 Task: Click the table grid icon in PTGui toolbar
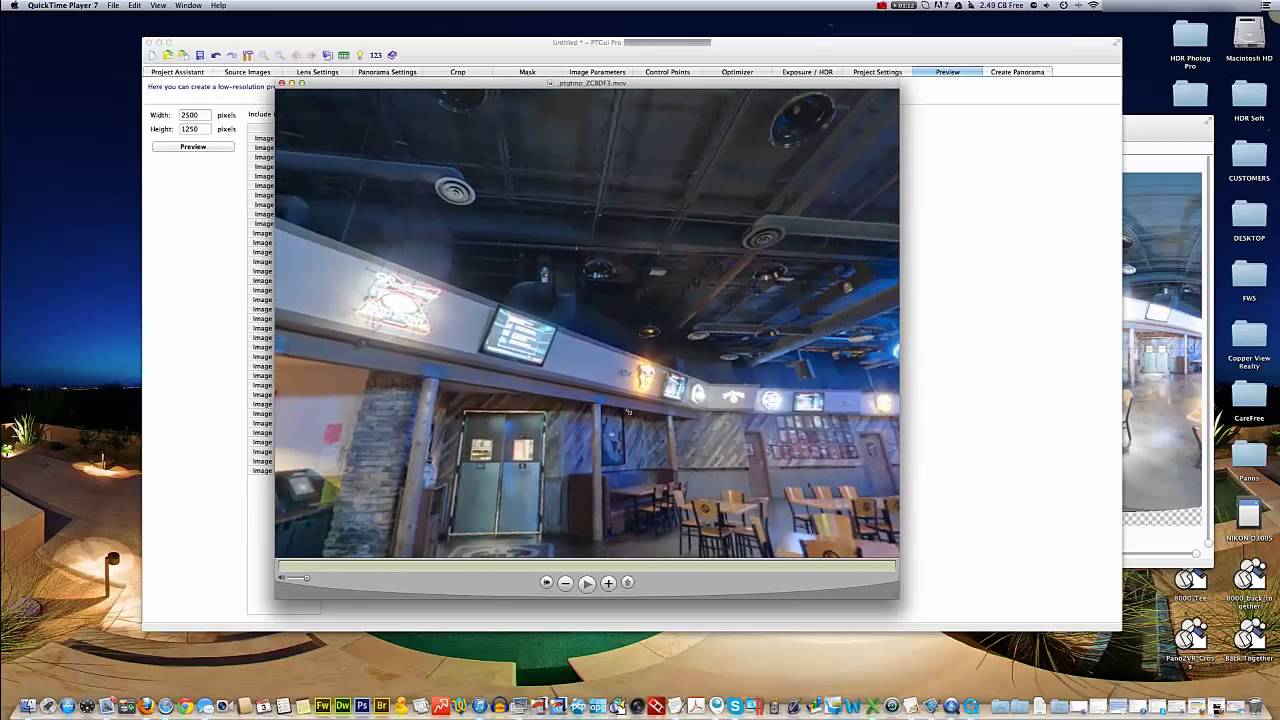343,55
